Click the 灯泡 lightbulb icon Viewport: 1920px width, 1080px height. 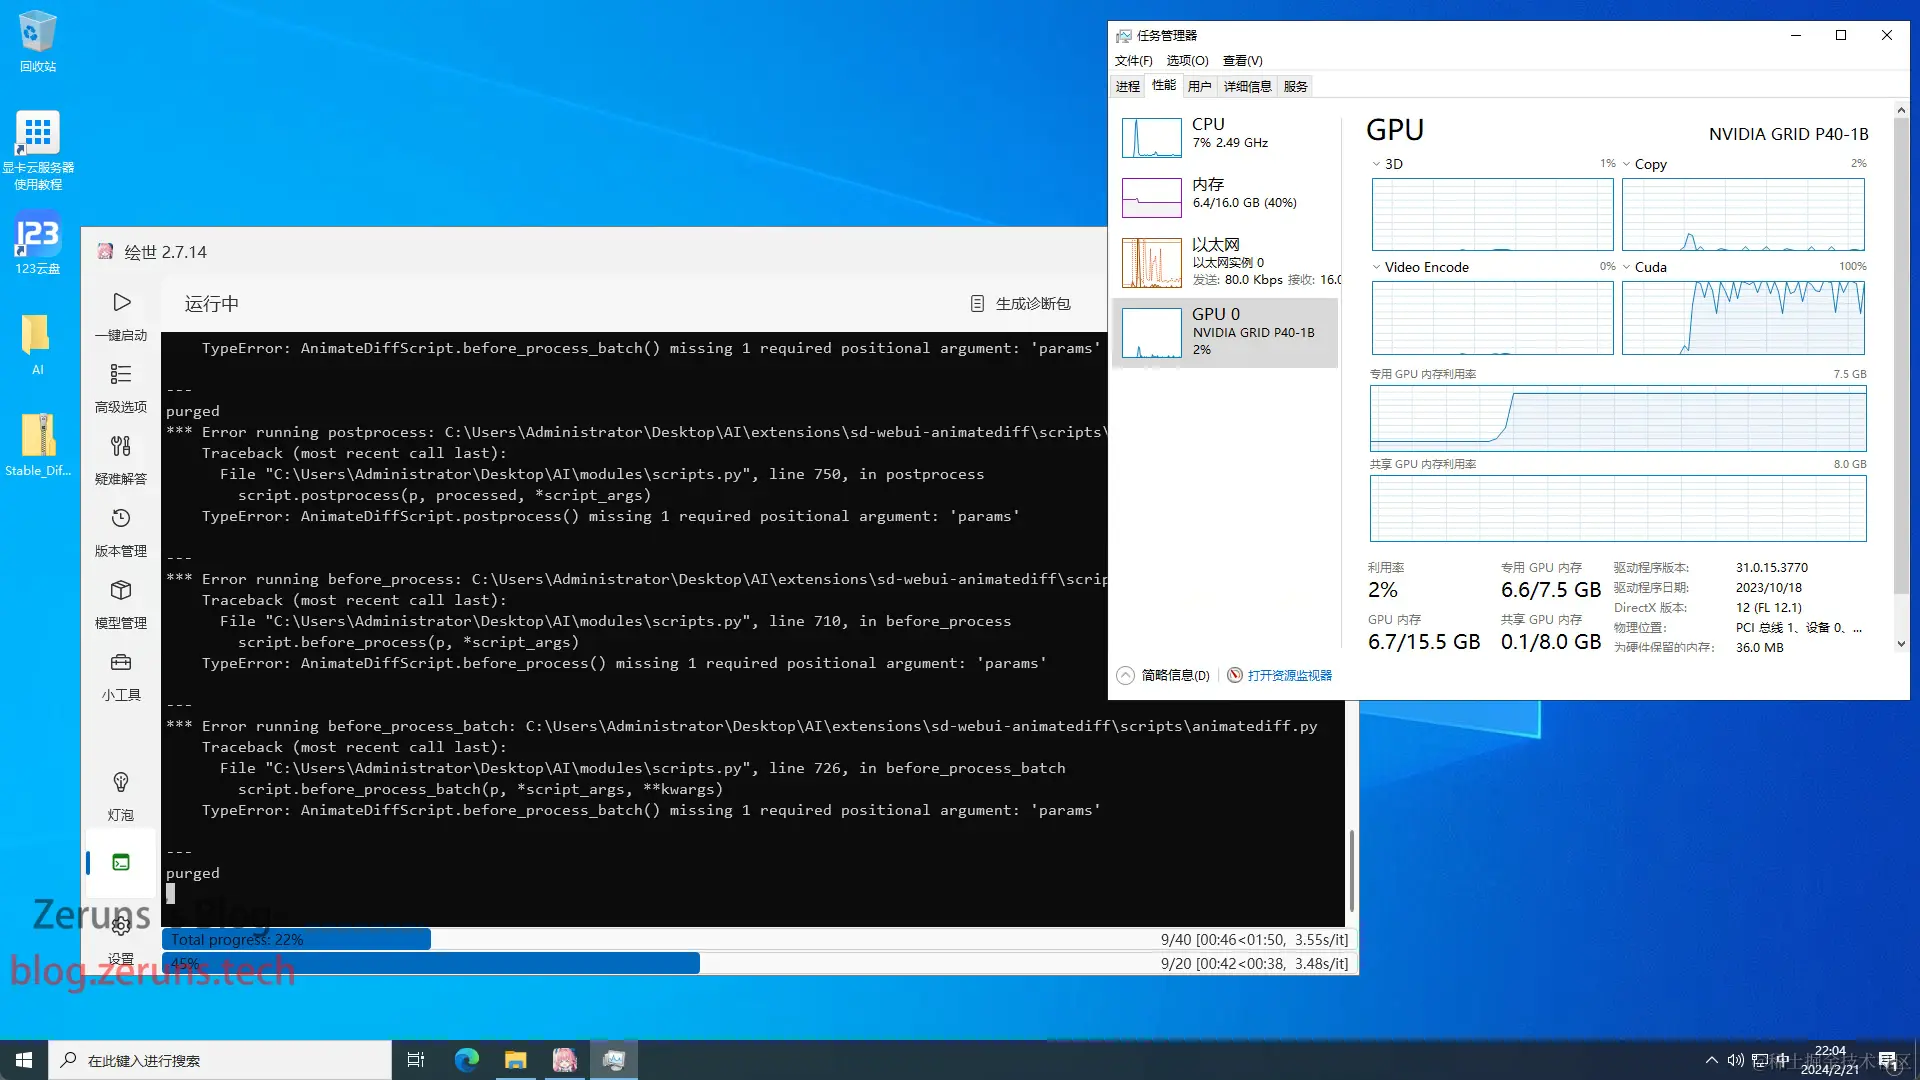(121, 783)
